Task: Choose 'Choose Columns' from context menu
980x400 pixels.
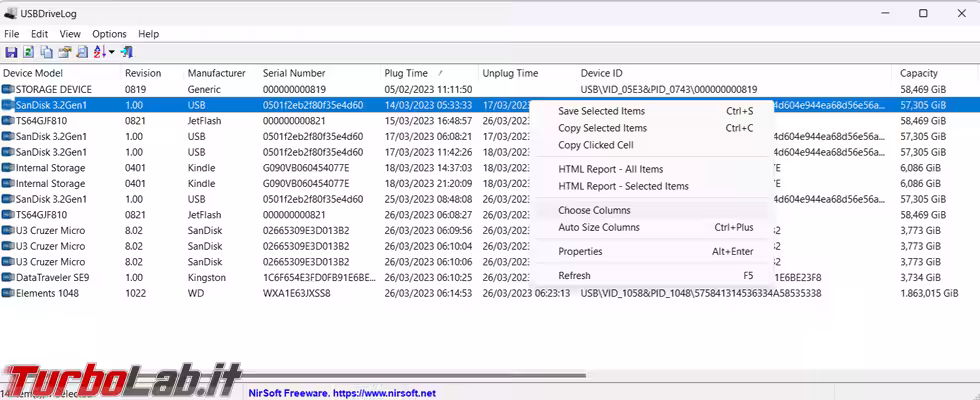Action: 594,210
